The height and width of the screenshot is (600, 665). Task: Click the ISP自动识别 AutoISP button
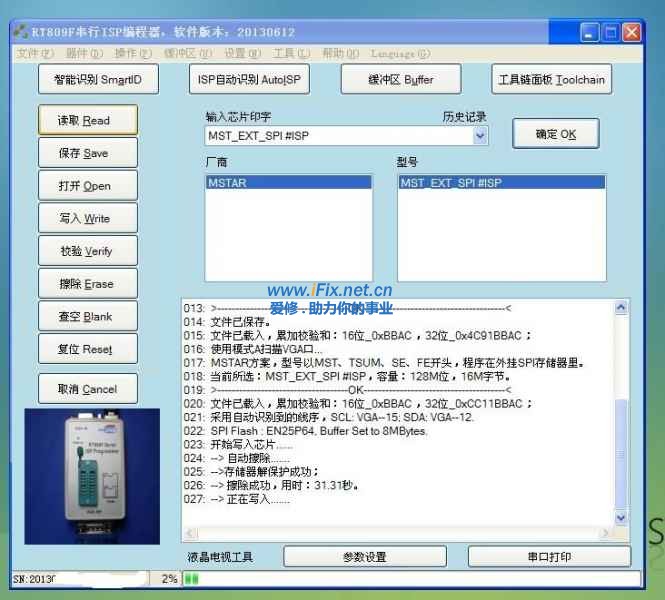(249, 79)
